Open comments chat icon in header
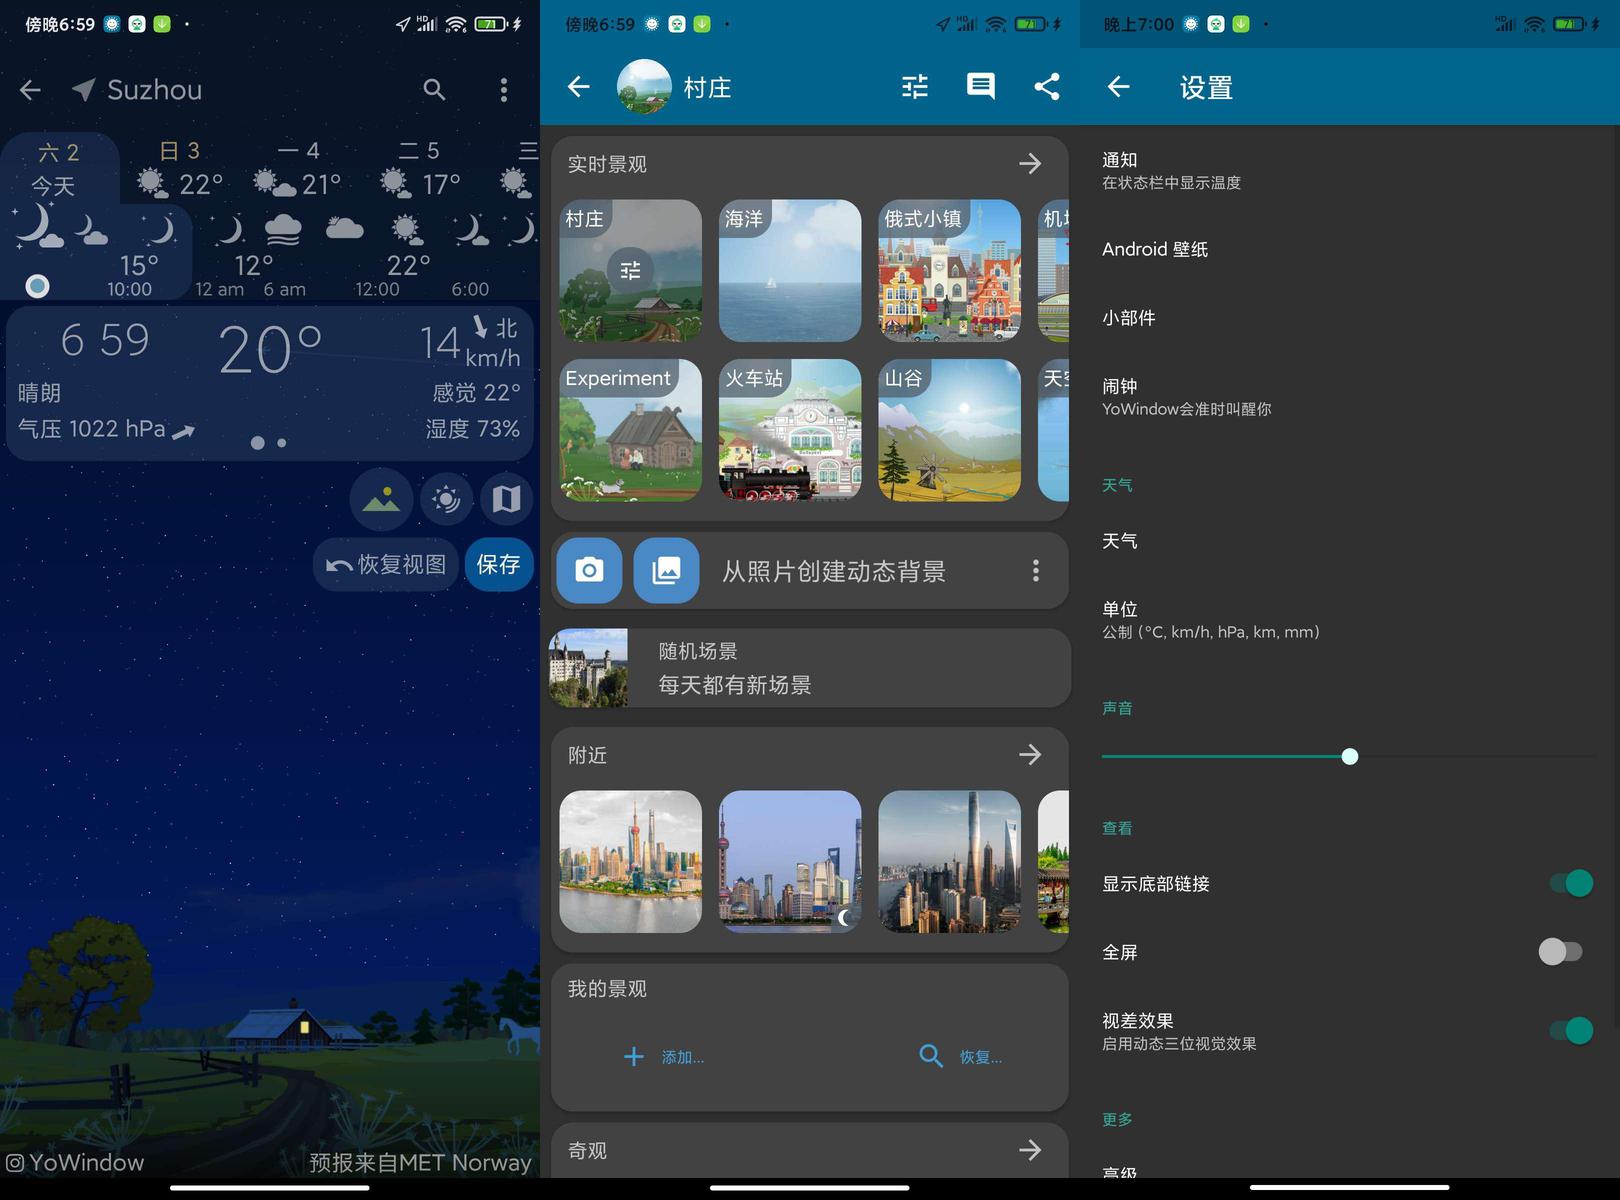This screenshot has width=1620, height=1200. click(980, 87)
